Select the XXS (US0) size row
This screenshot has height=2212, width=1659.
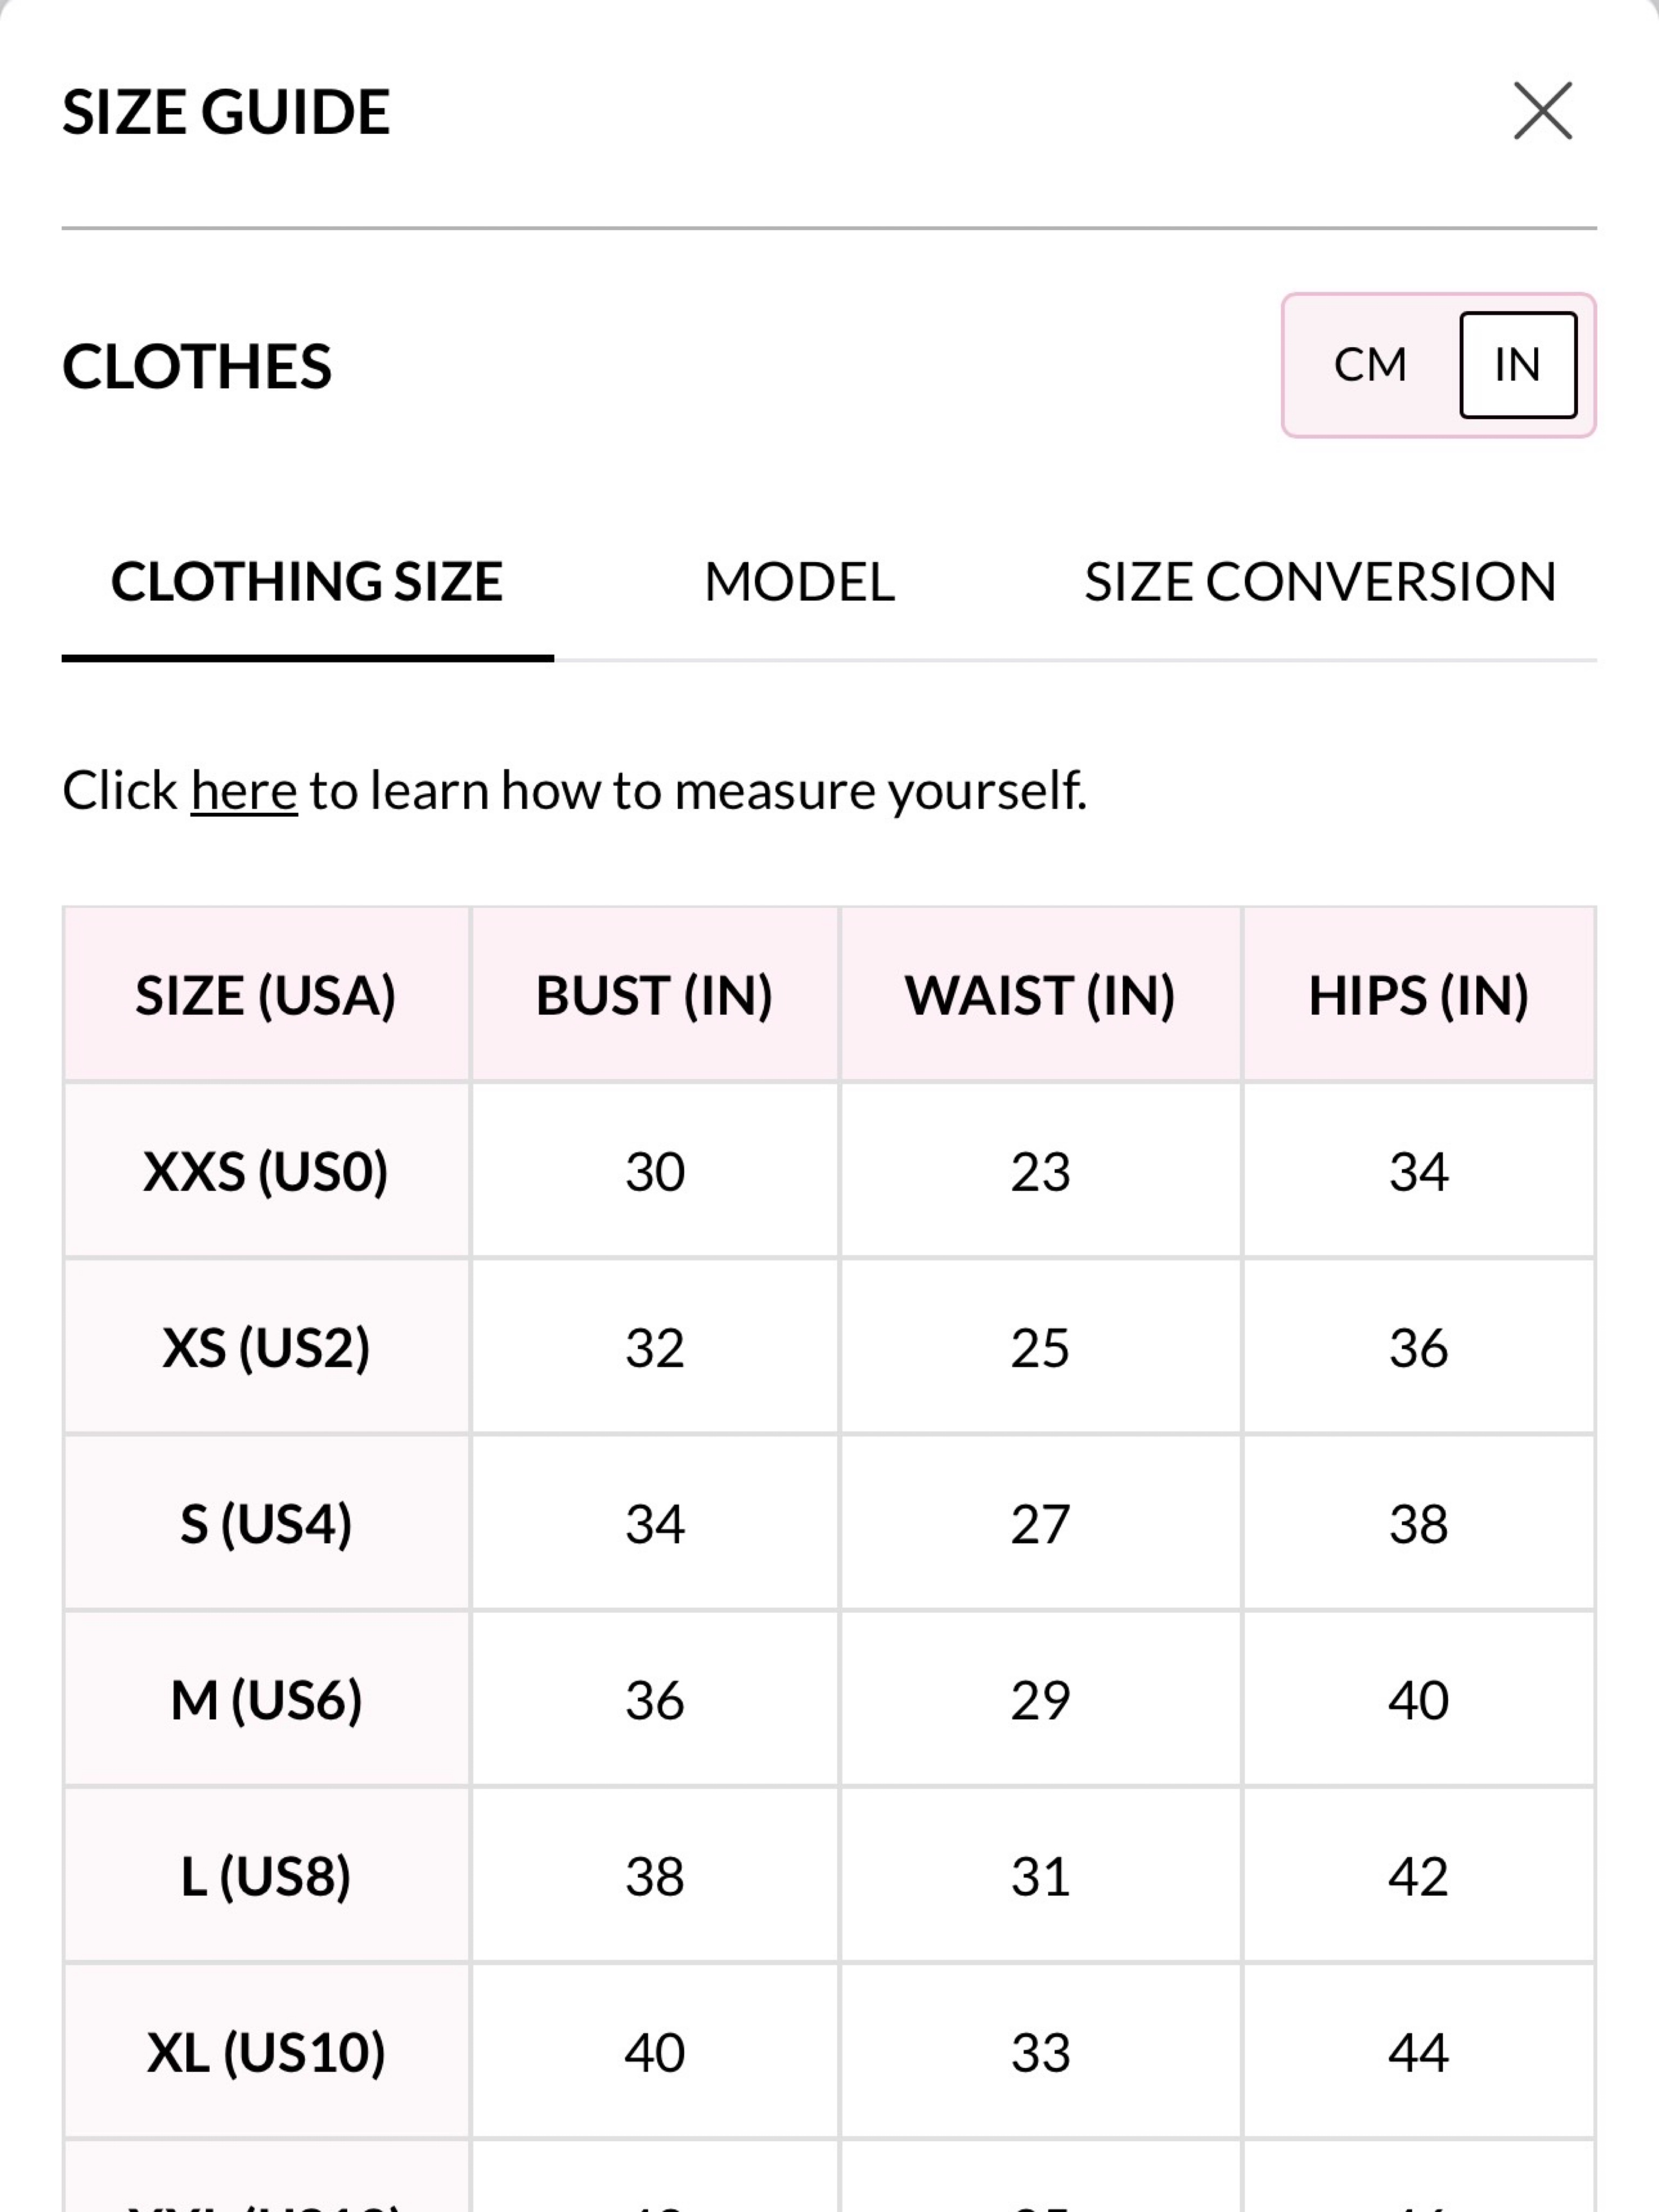click(829, 1171)
